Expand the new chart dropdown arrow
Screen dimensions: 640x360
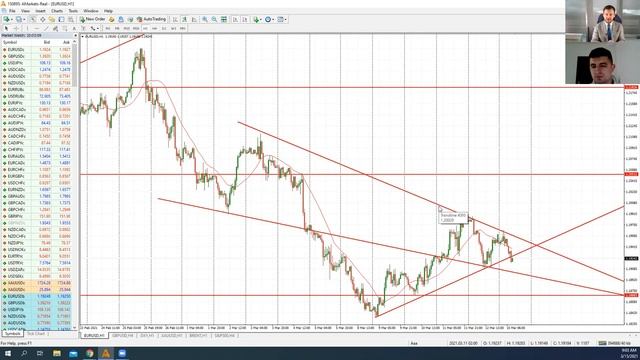(12, 19)
